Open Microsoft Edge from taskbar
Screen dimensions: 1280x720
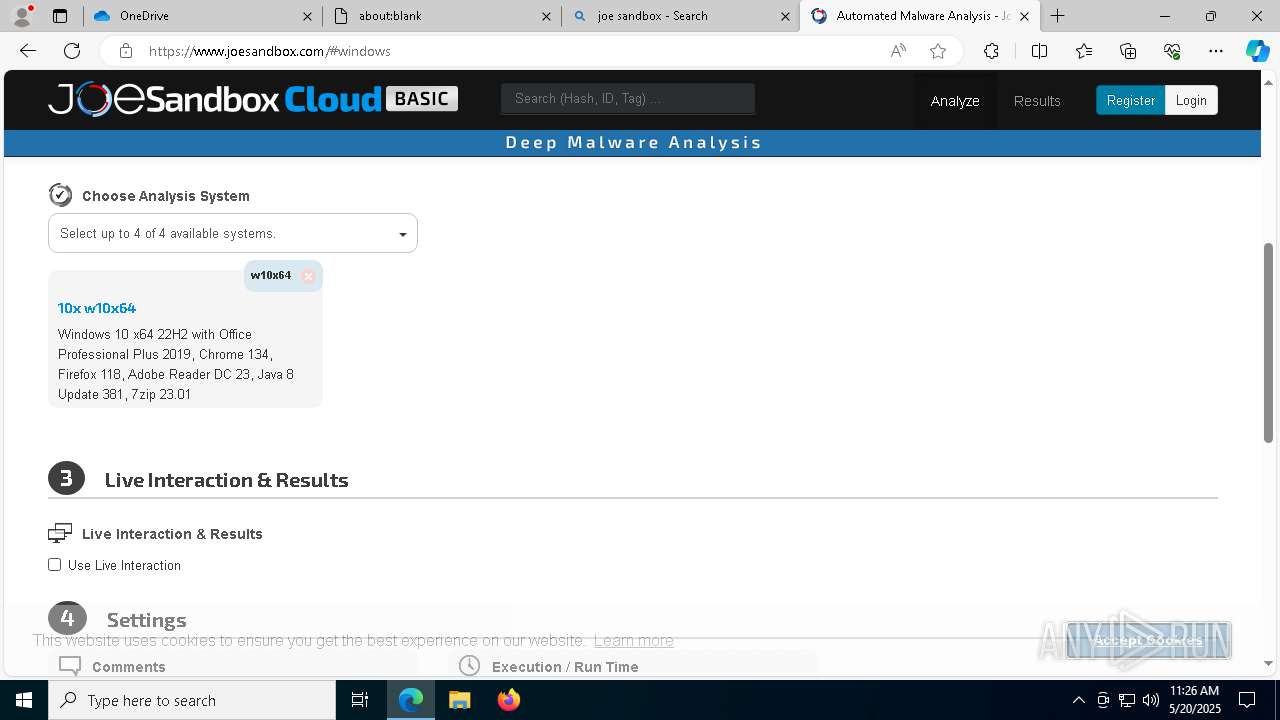click(x=411, y=700)
